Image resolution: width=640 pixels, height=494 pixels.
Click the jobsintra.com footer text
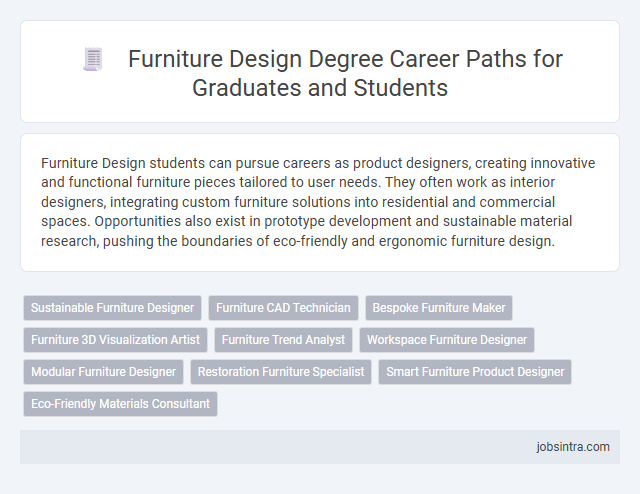[573, 447]
